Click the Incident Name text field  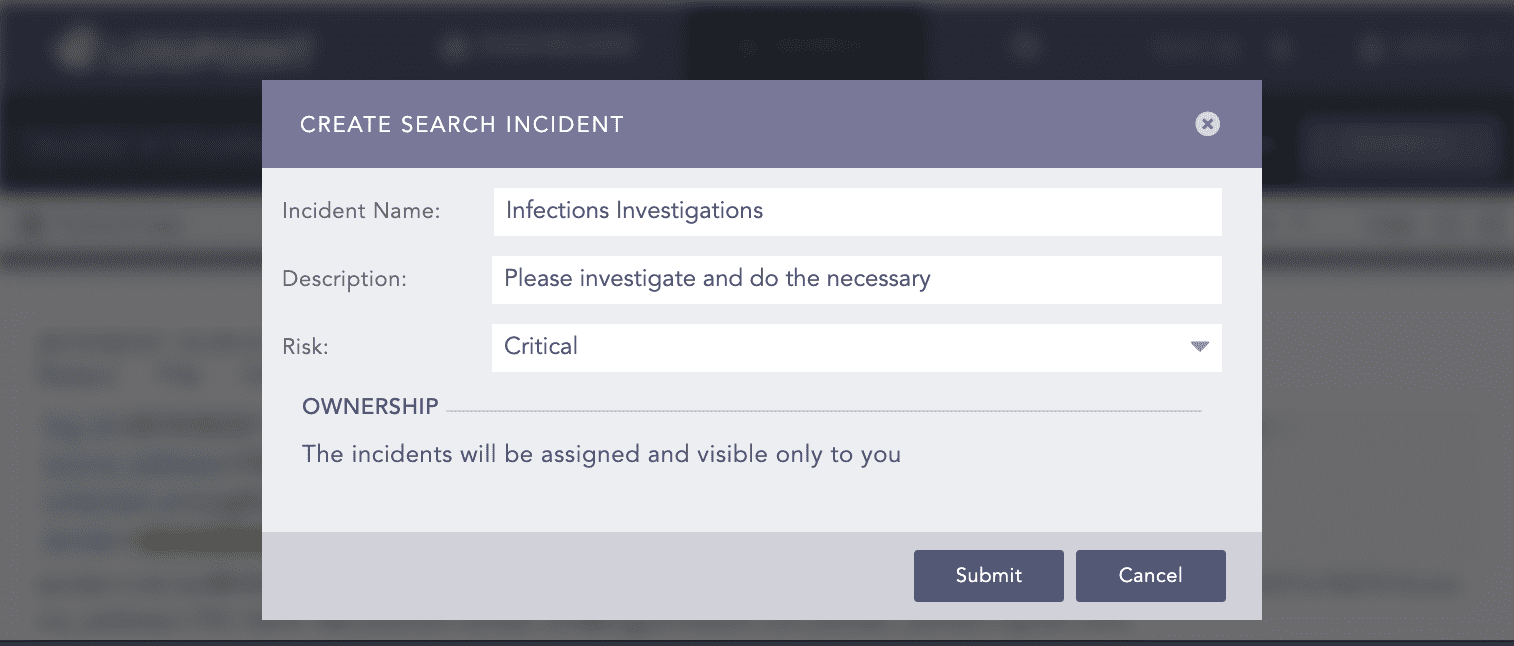coord(857,211)
